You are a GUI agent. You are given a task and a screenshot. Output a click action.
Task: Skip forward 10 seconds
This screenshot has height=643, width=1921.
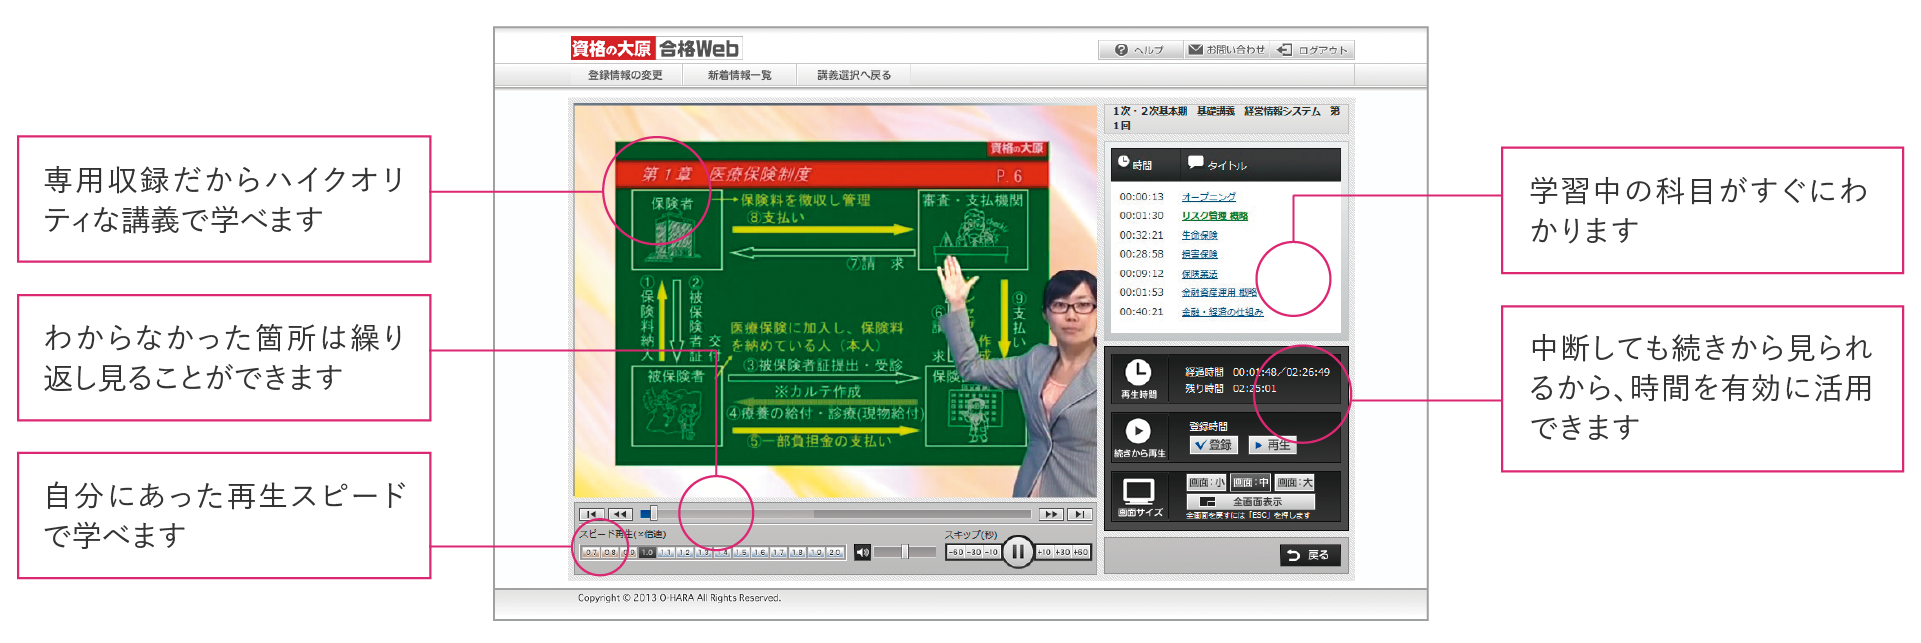tap(1044, 552)
